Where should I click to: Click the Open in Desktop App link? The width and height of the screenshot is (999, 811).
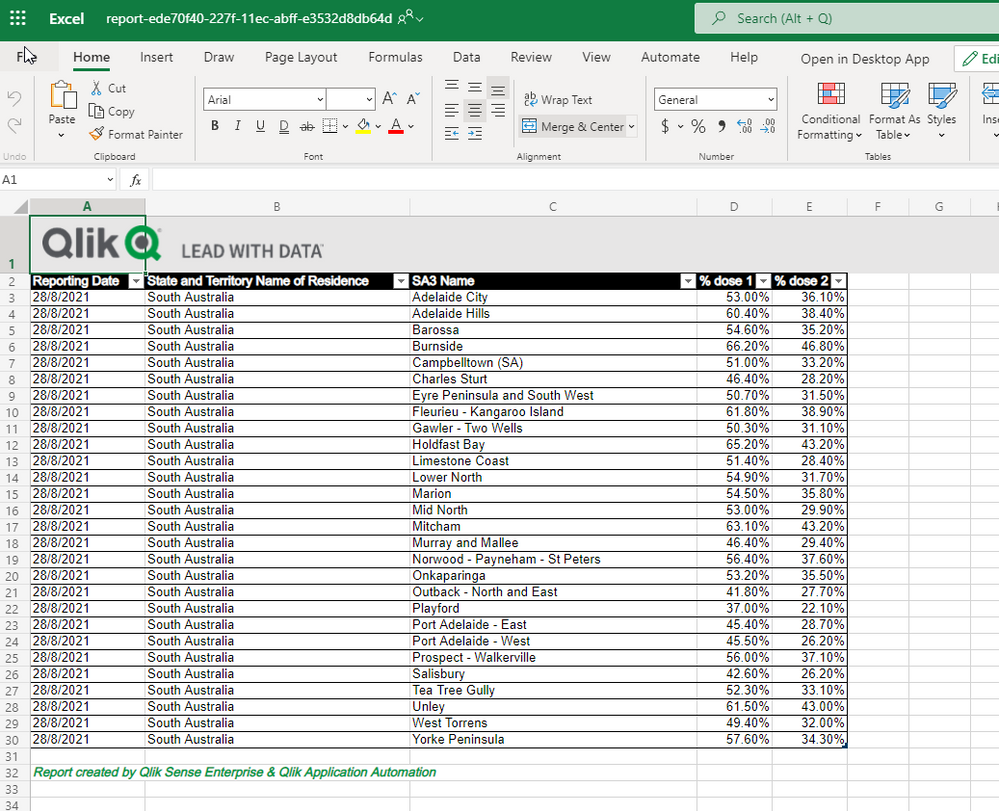click(864, 58)
